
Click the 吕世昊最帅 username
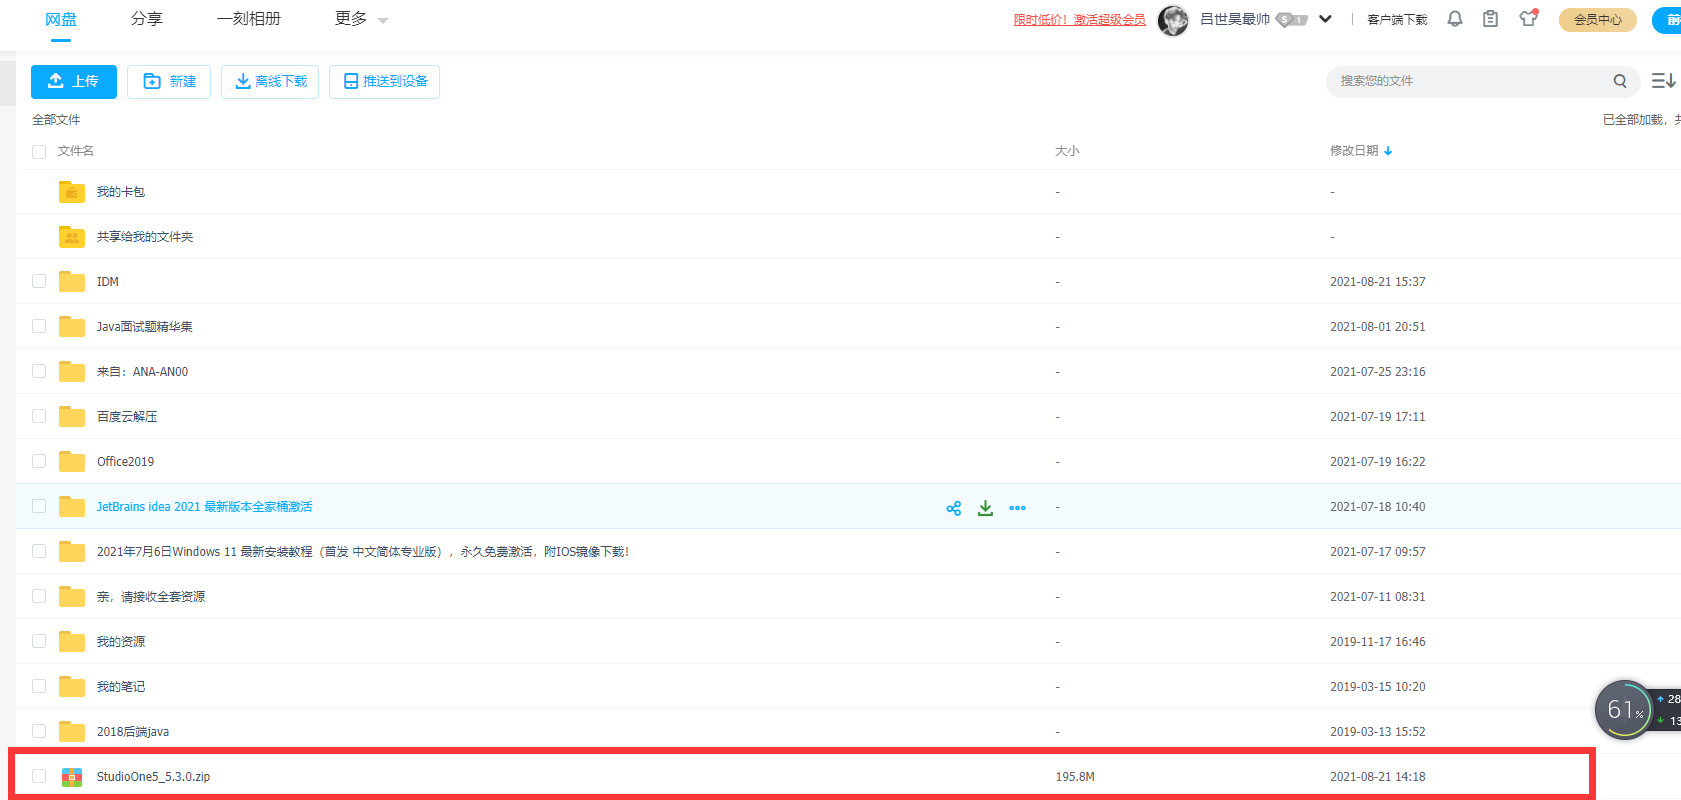pyautogui.click(x=1235, y=19)
